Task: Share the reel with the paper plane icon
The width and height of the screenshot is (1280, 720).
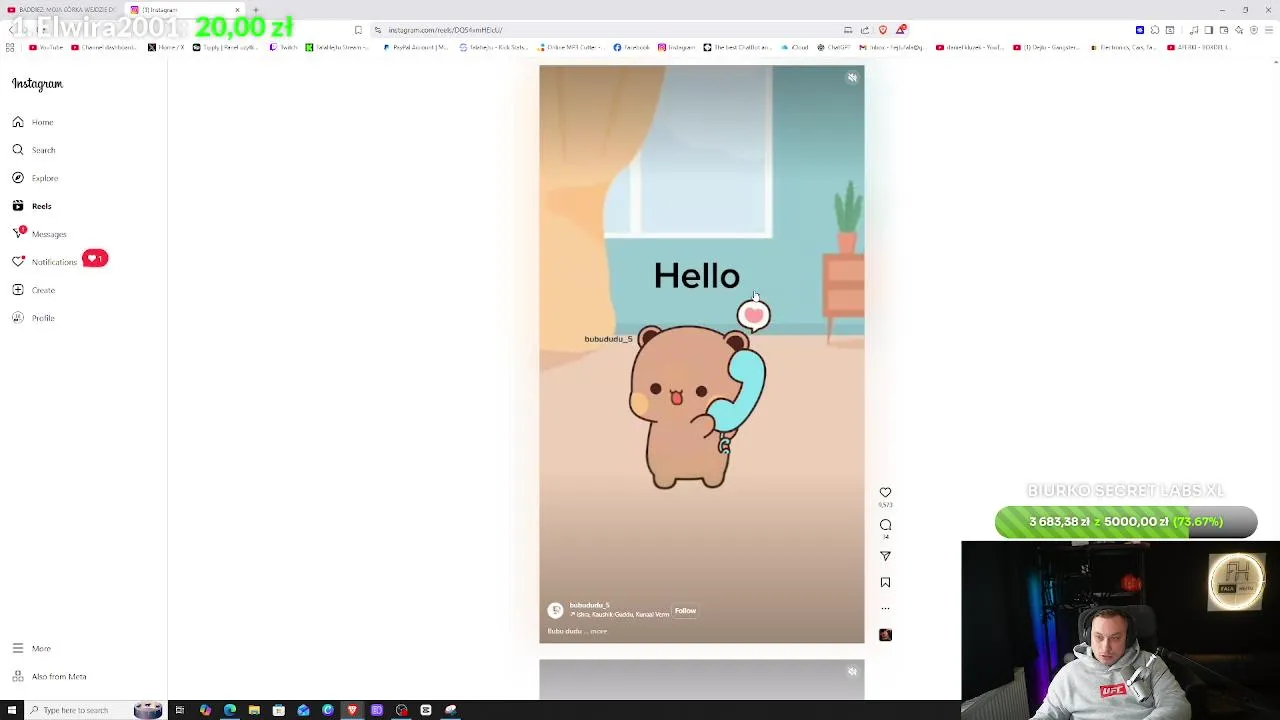Action: [x=885, y=555]
